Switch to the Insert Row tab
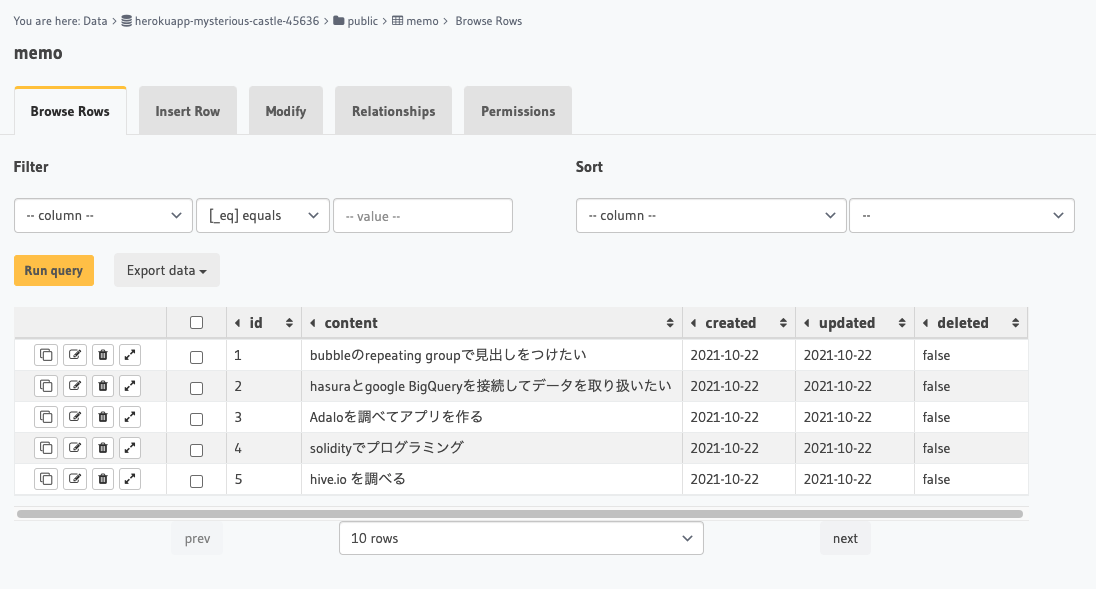Screen dimensions: 1096x589 (x=187, y=111)
